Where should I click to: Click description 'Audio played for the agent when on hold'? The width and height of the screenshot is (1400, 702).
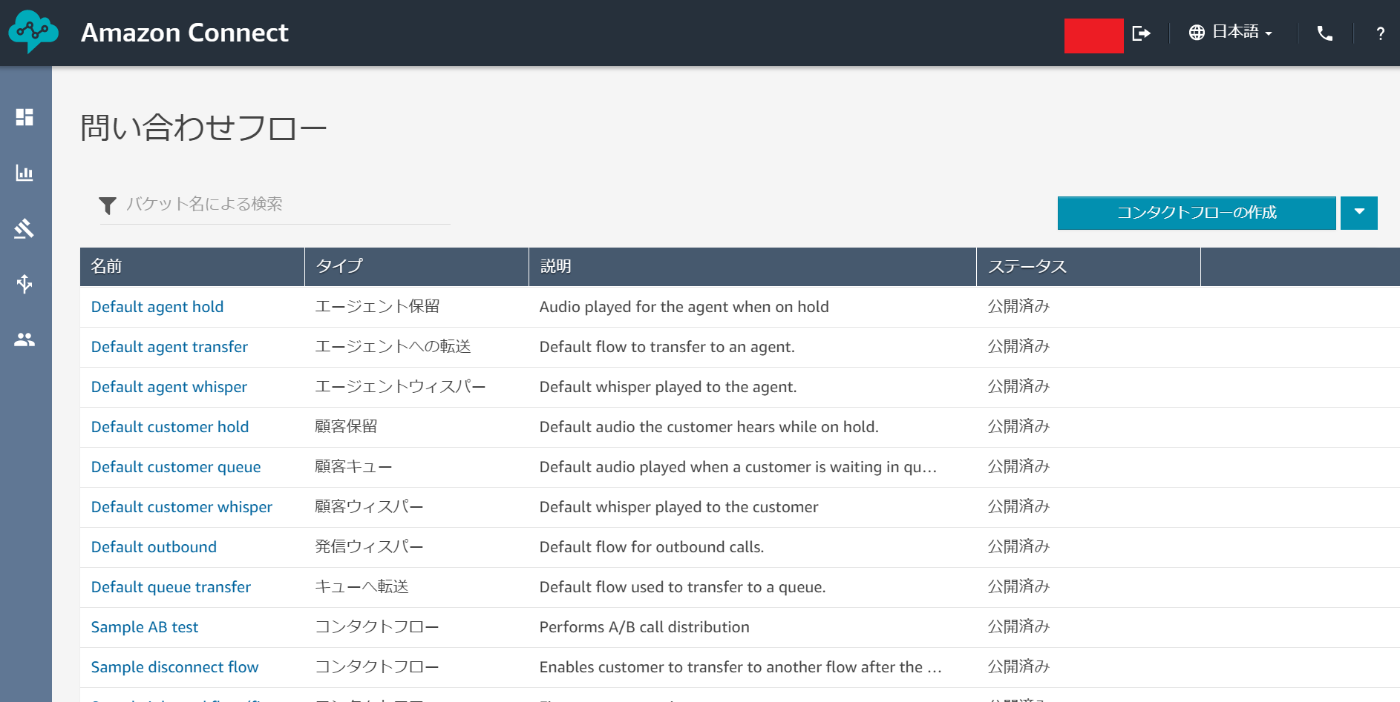pyautogui.click(x=684, y=307)
